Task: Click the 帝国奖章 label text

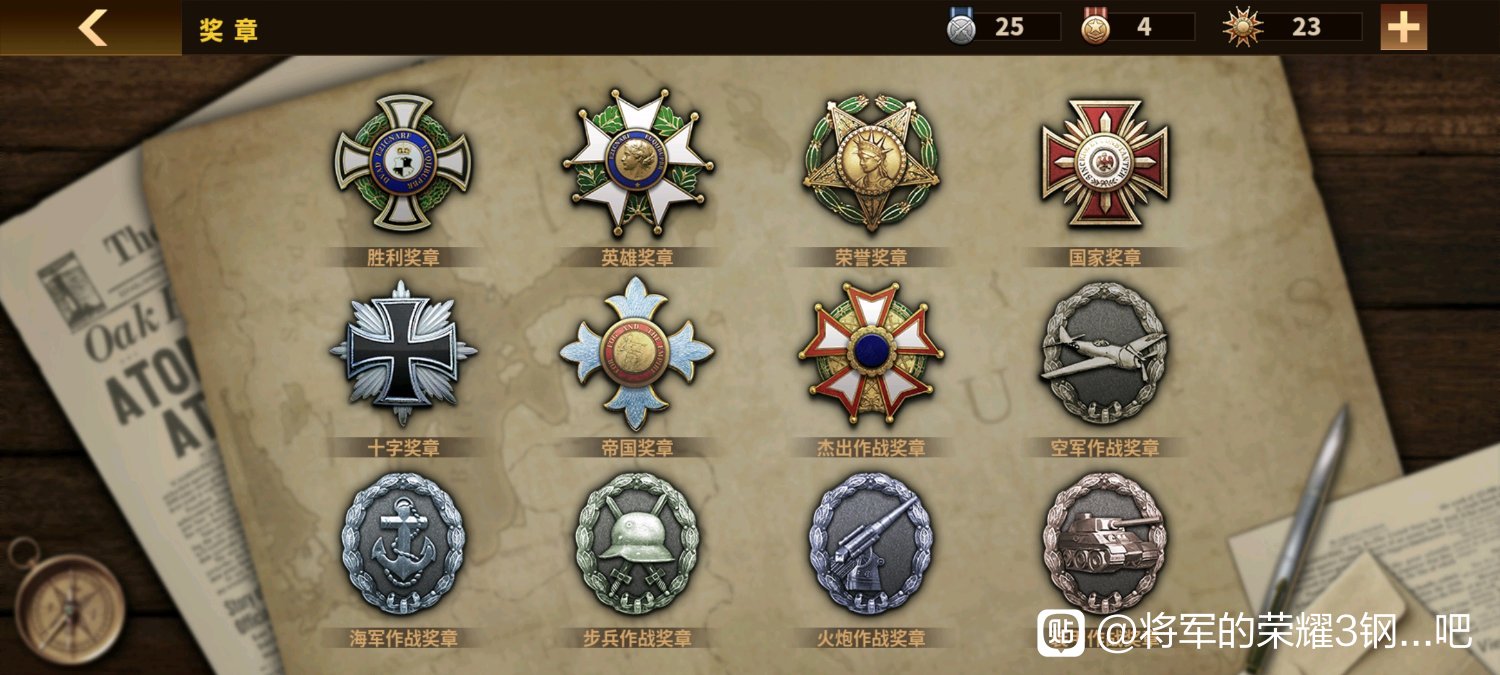Action: 637,448
